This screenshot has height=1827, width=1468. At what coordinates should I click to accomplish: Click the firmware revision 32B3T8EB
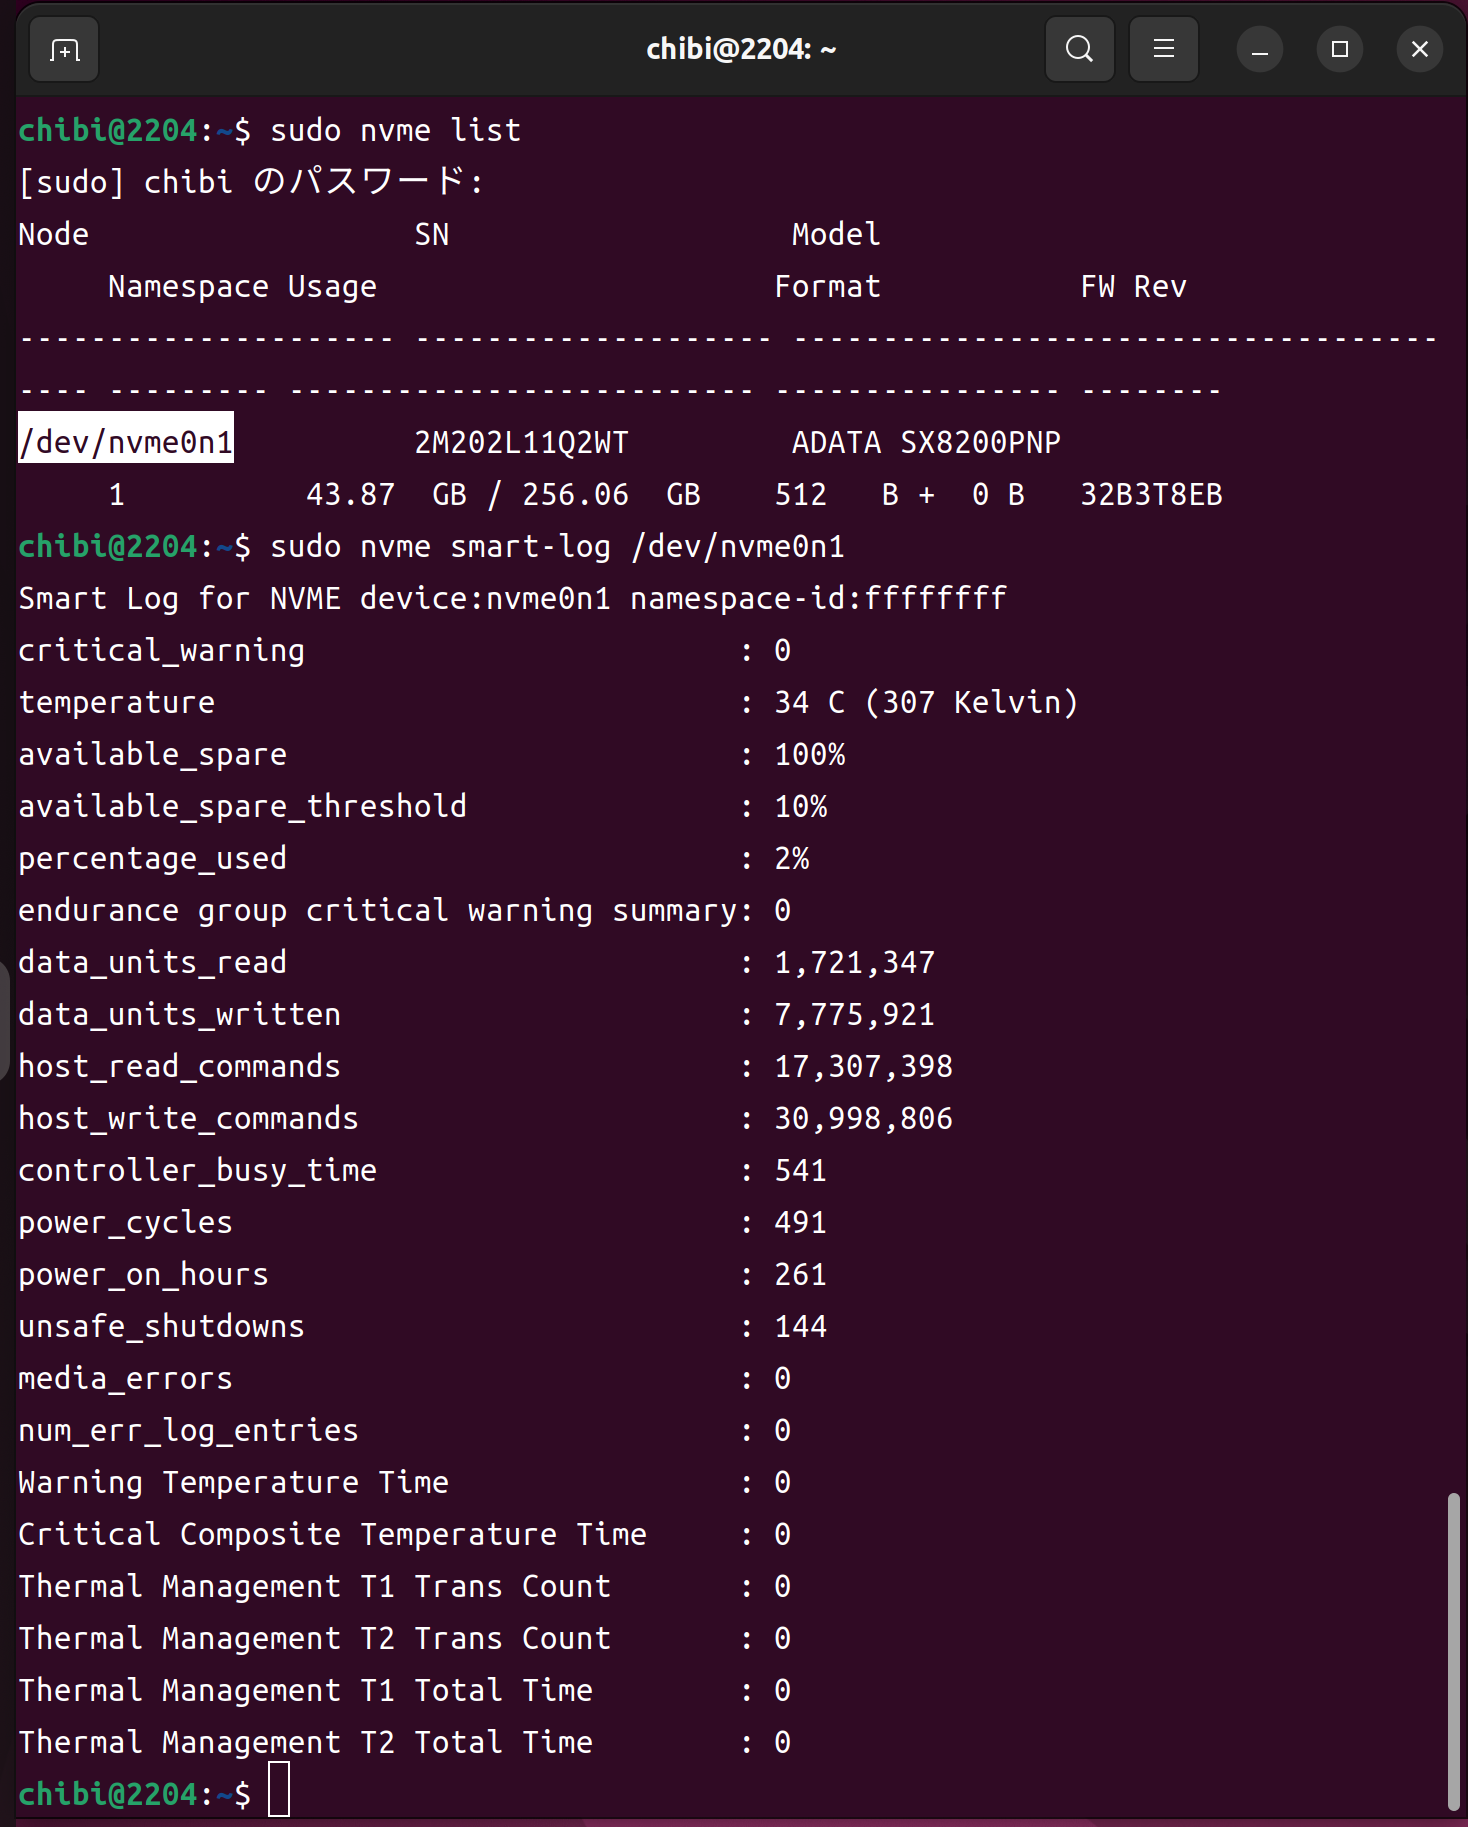[x=1151, y=494]
